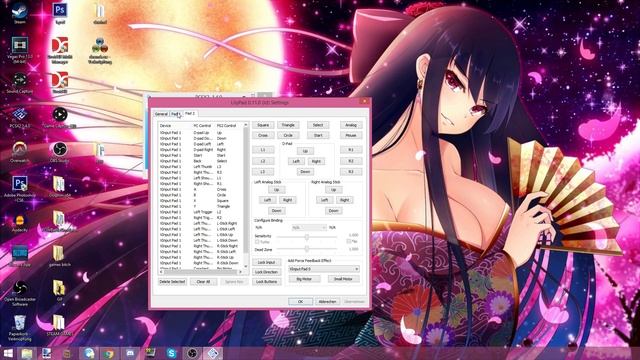Bind the R3 button
Image resolution: width=640 pixels, height=360 pixels.
351,172
